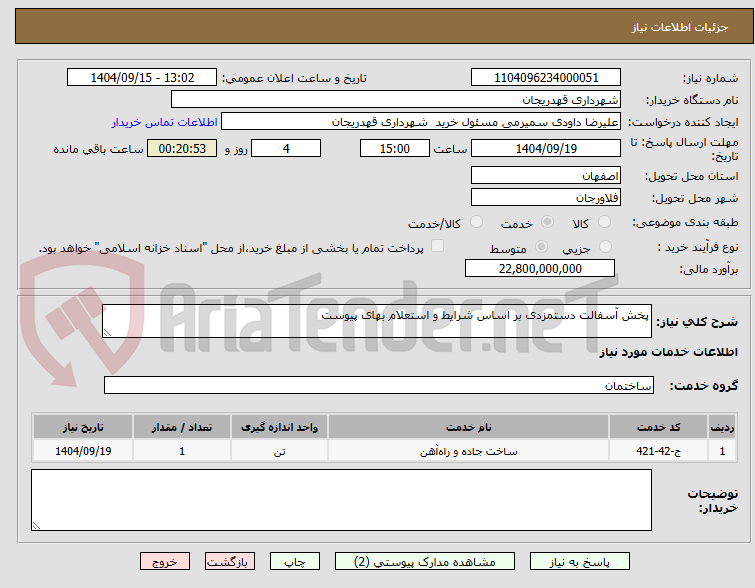Toggle the اسناد خزانه اسلامی payment checkbox
755x588 pixels.
point(437,246)
